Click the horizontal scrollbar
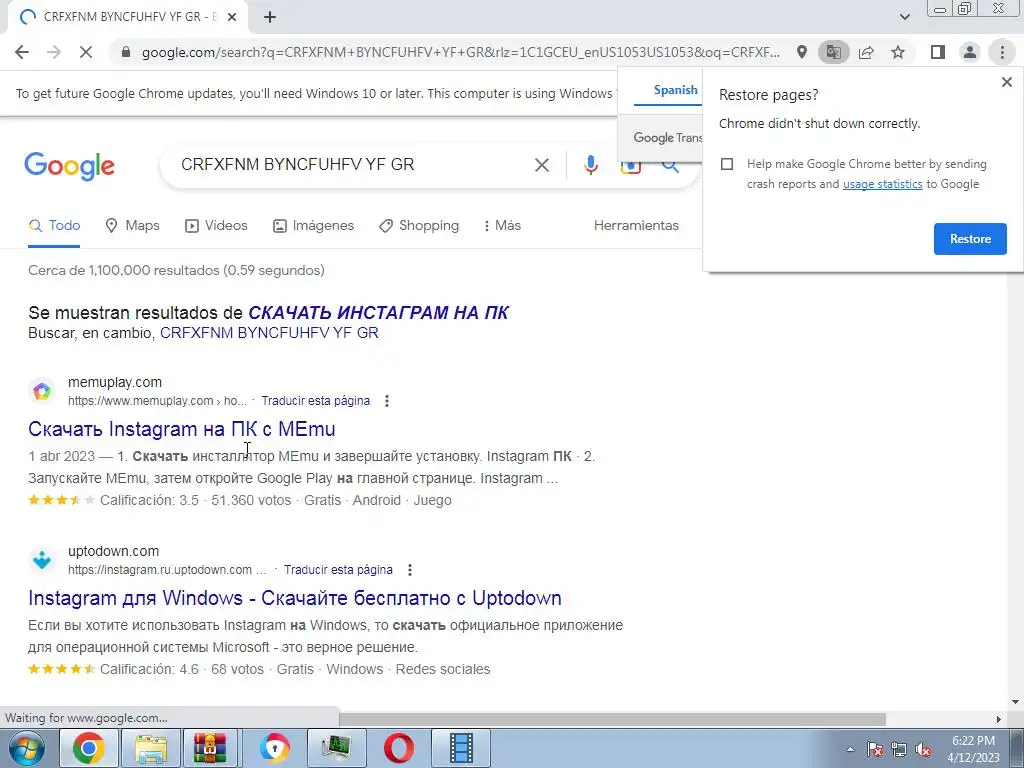1024x768 pixels. [x=612, y=719]
